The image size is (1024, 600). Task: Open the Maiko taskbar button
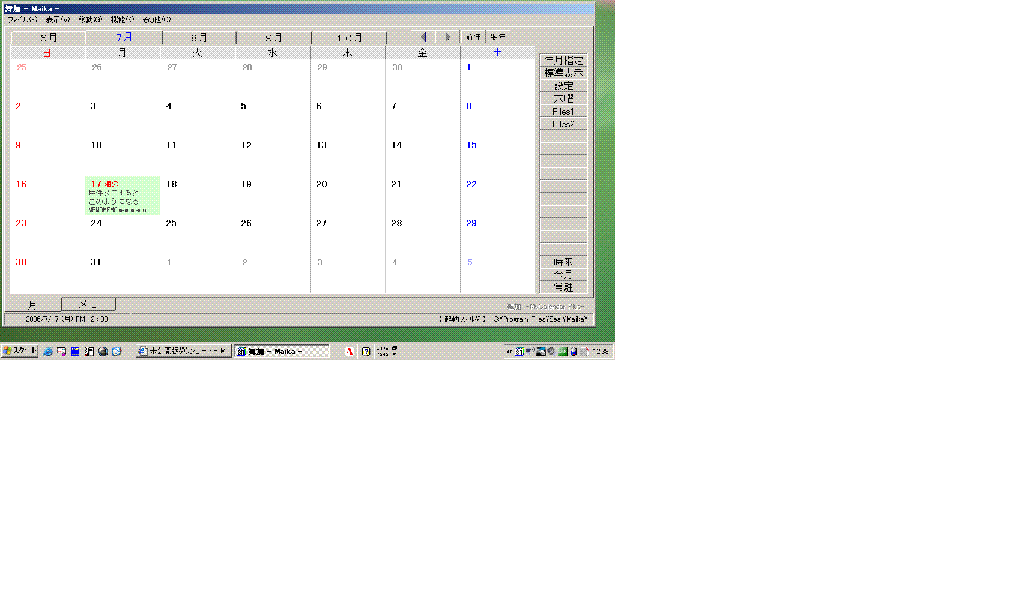pyautogui.click(x=281, y=352)
